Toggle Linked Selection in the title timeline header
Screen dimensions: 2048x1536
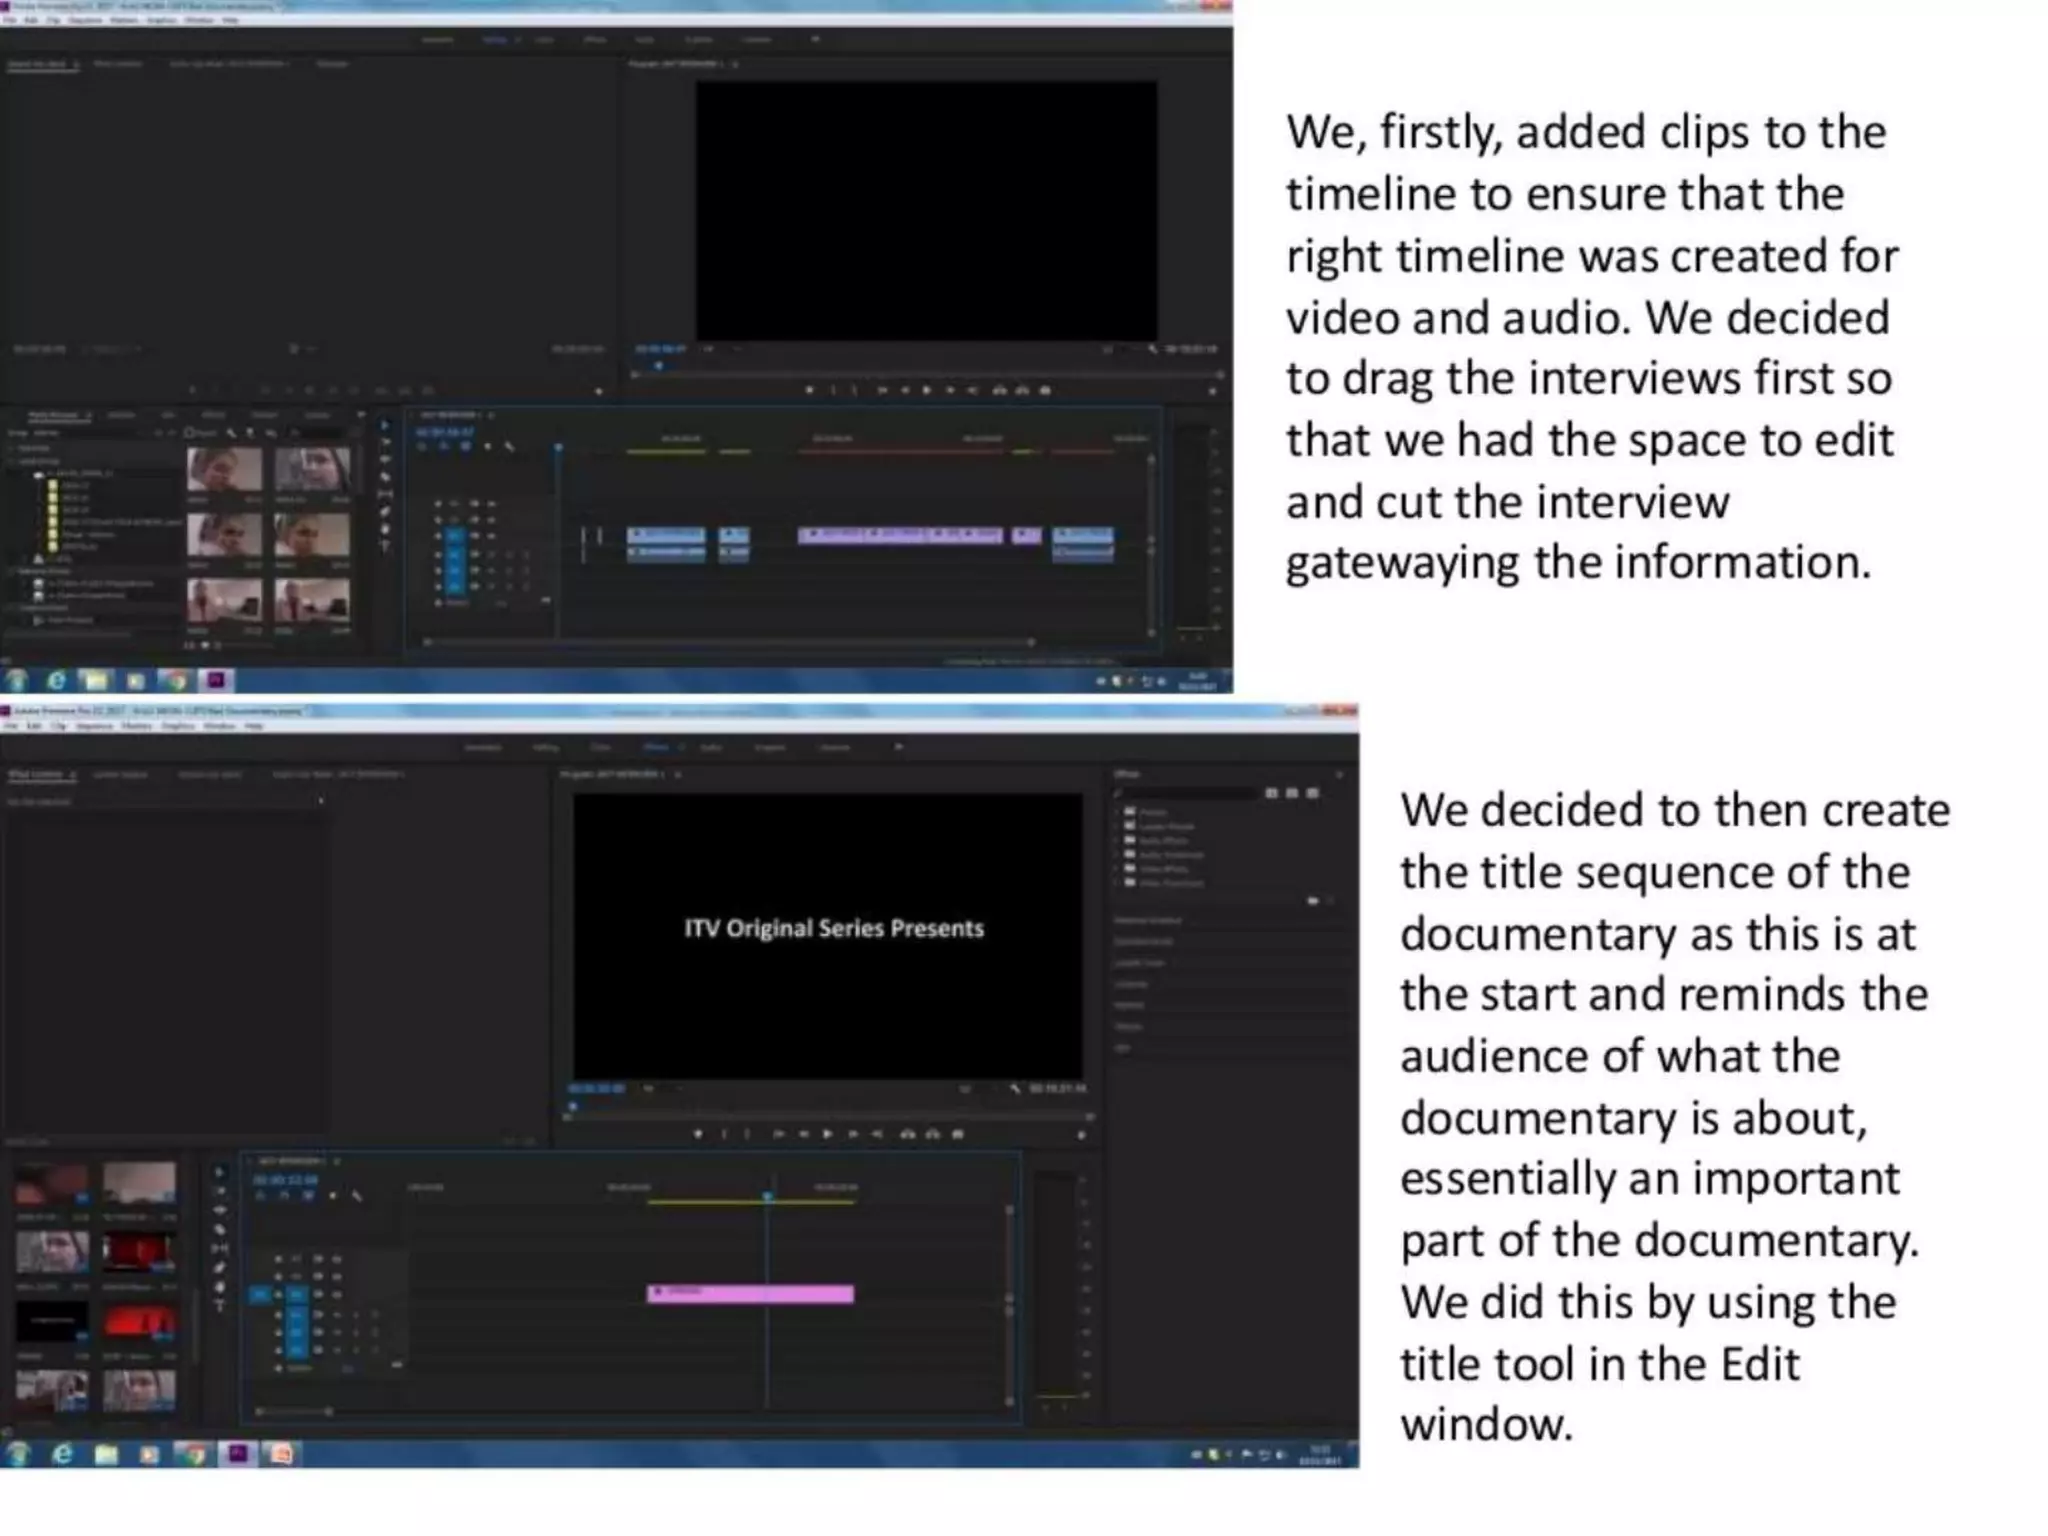coord(309,1195)
